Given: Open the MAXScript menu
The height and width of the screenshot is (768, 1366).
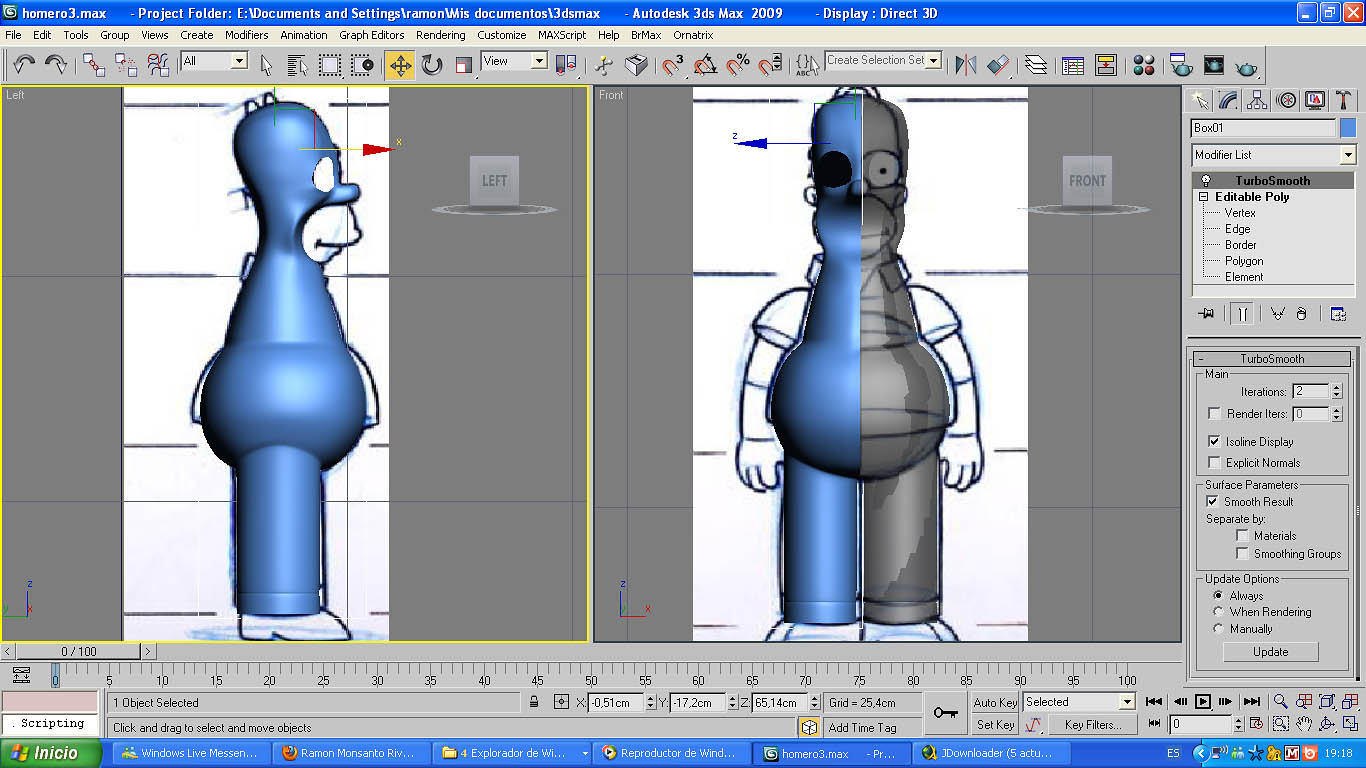Looking at the screenshot, I should 562,35.
